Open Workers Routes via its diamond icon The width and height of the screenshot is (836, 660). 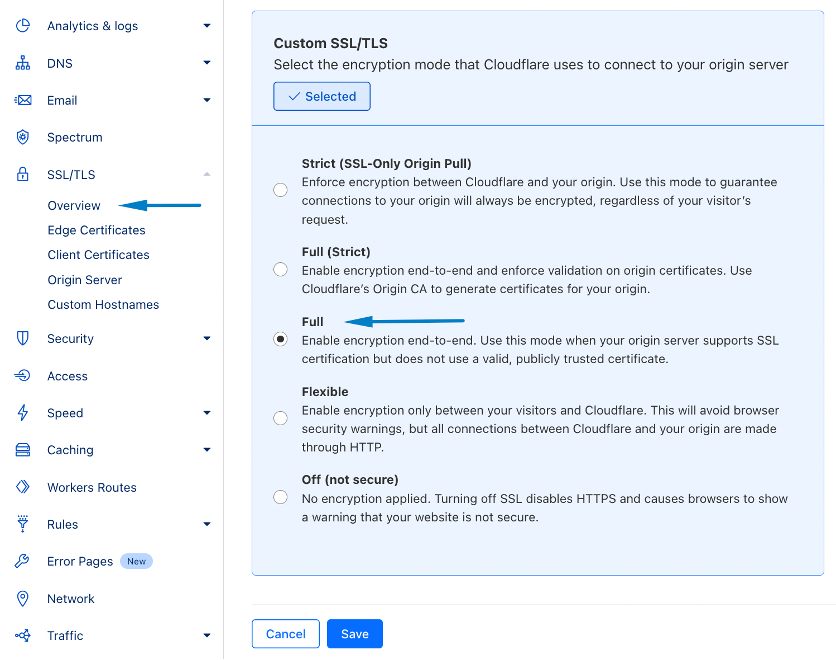point(22,487)
